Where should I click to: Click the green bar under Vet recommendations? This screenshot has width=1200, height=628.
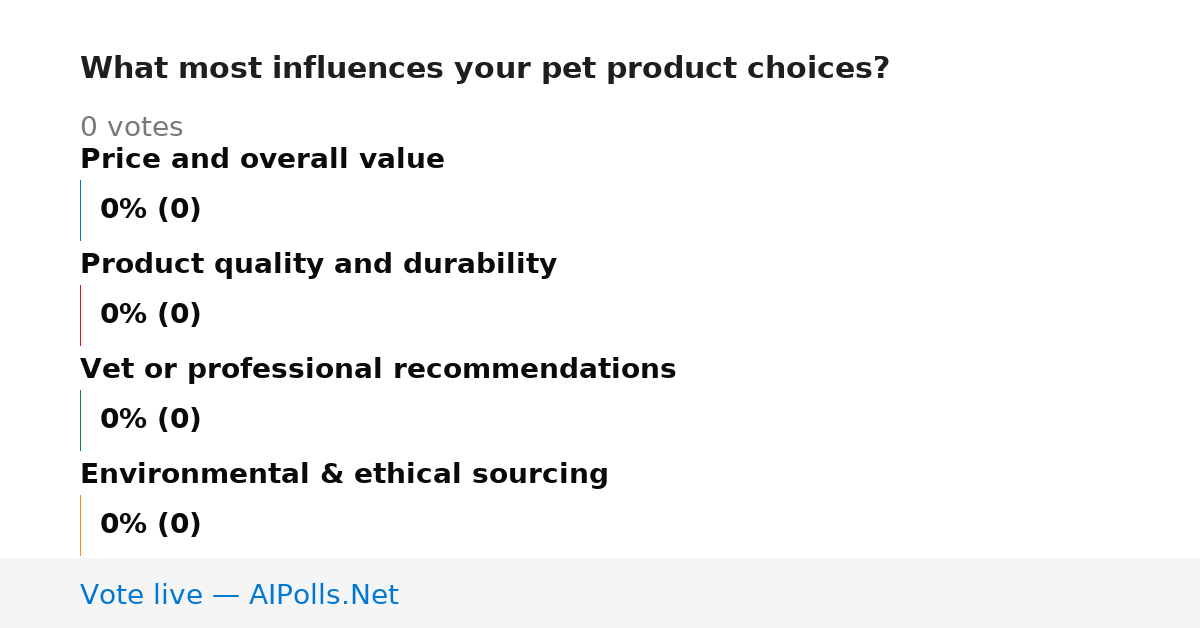80,420
